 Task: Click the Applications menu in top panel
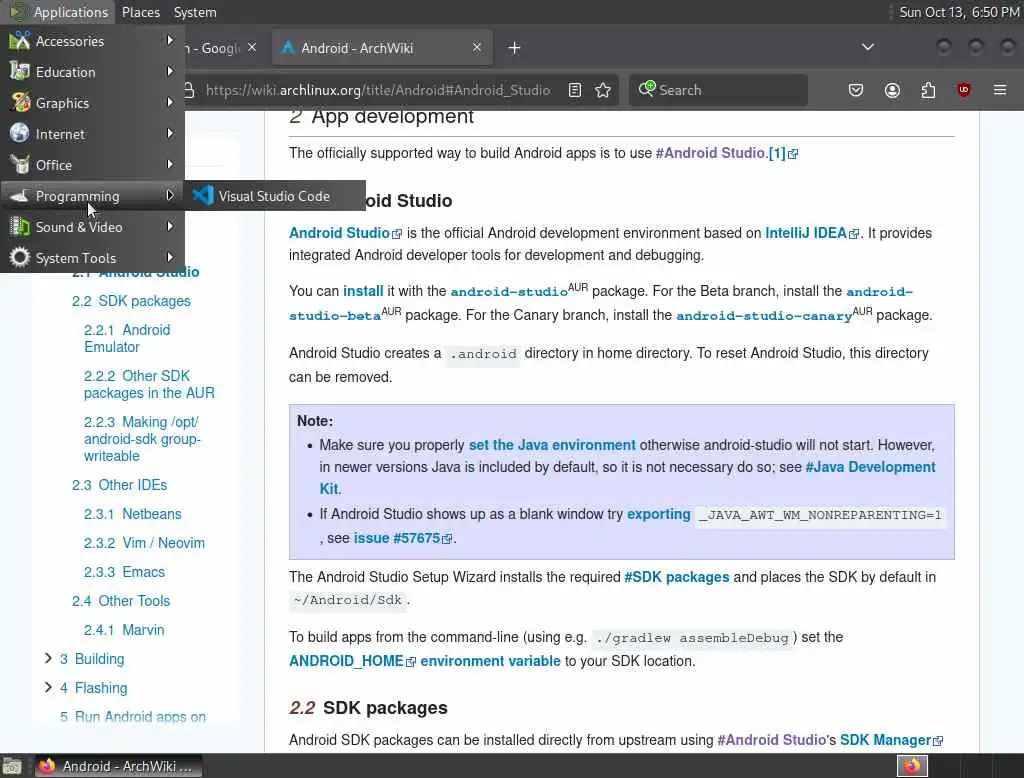(x=59, y=12)
